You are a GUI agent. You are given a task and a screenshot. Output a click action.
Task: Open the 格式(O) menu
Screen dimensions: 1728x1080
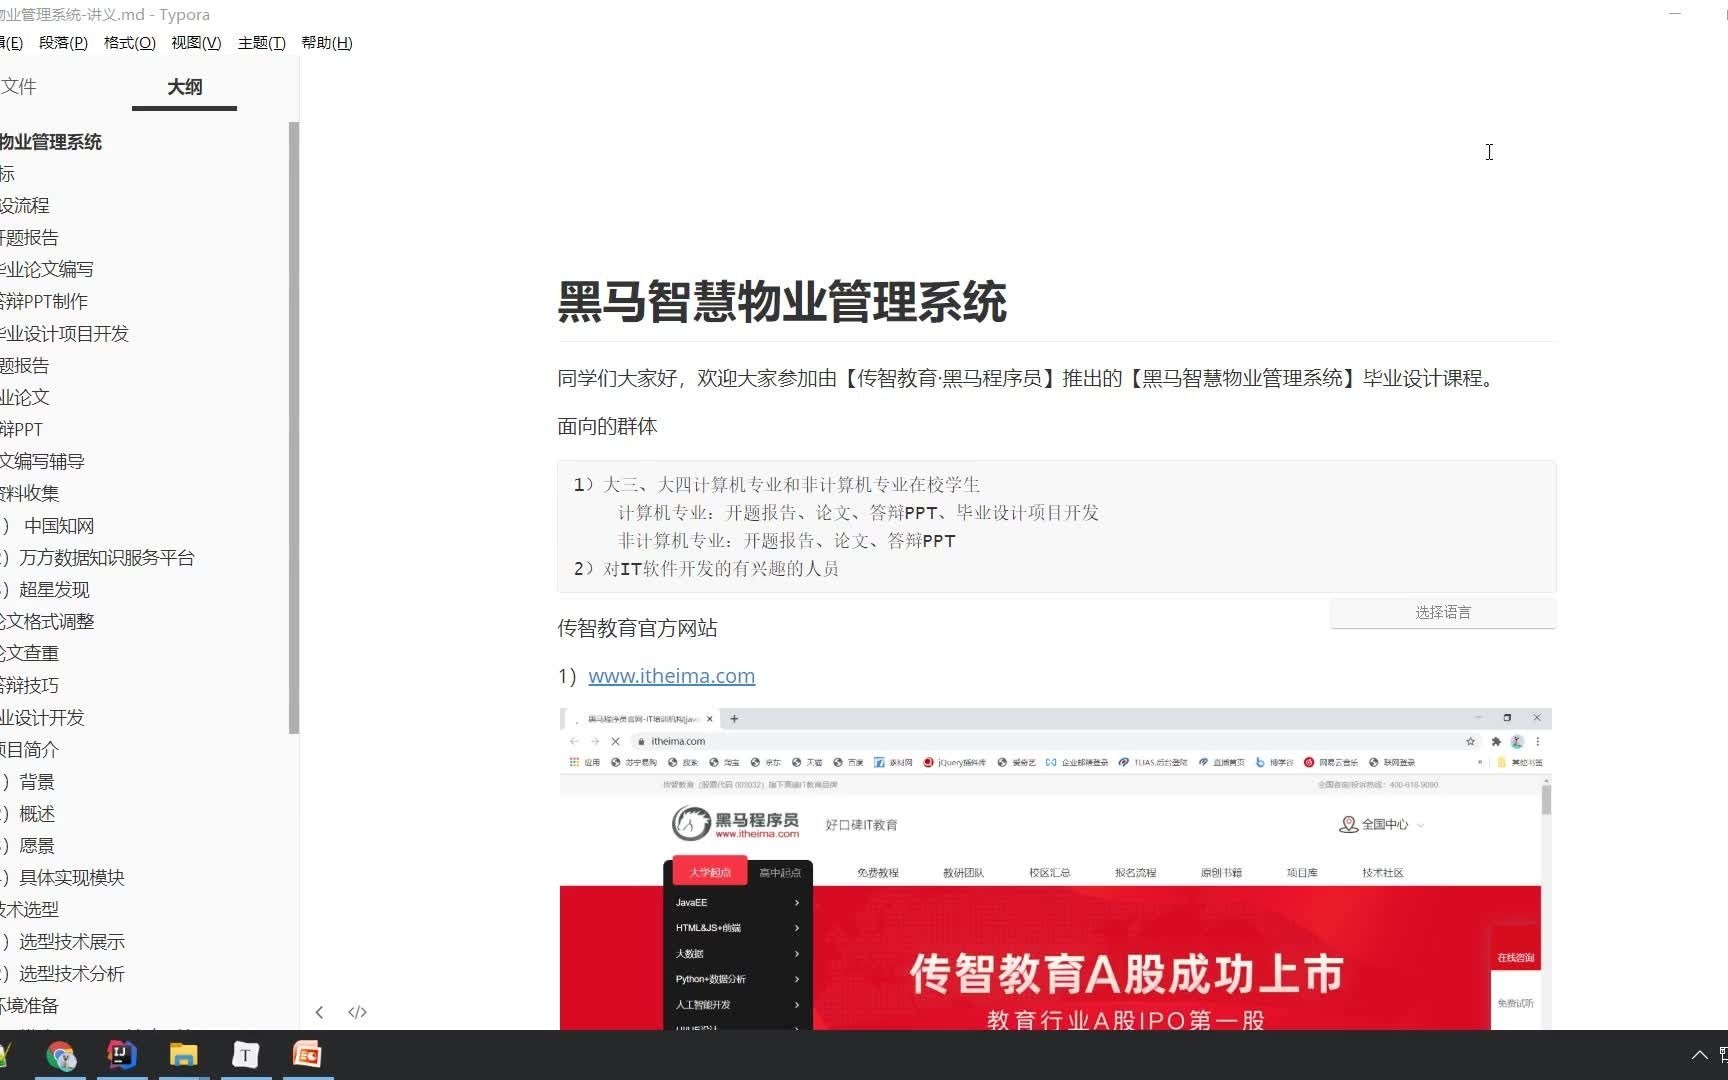click(129, 43)
